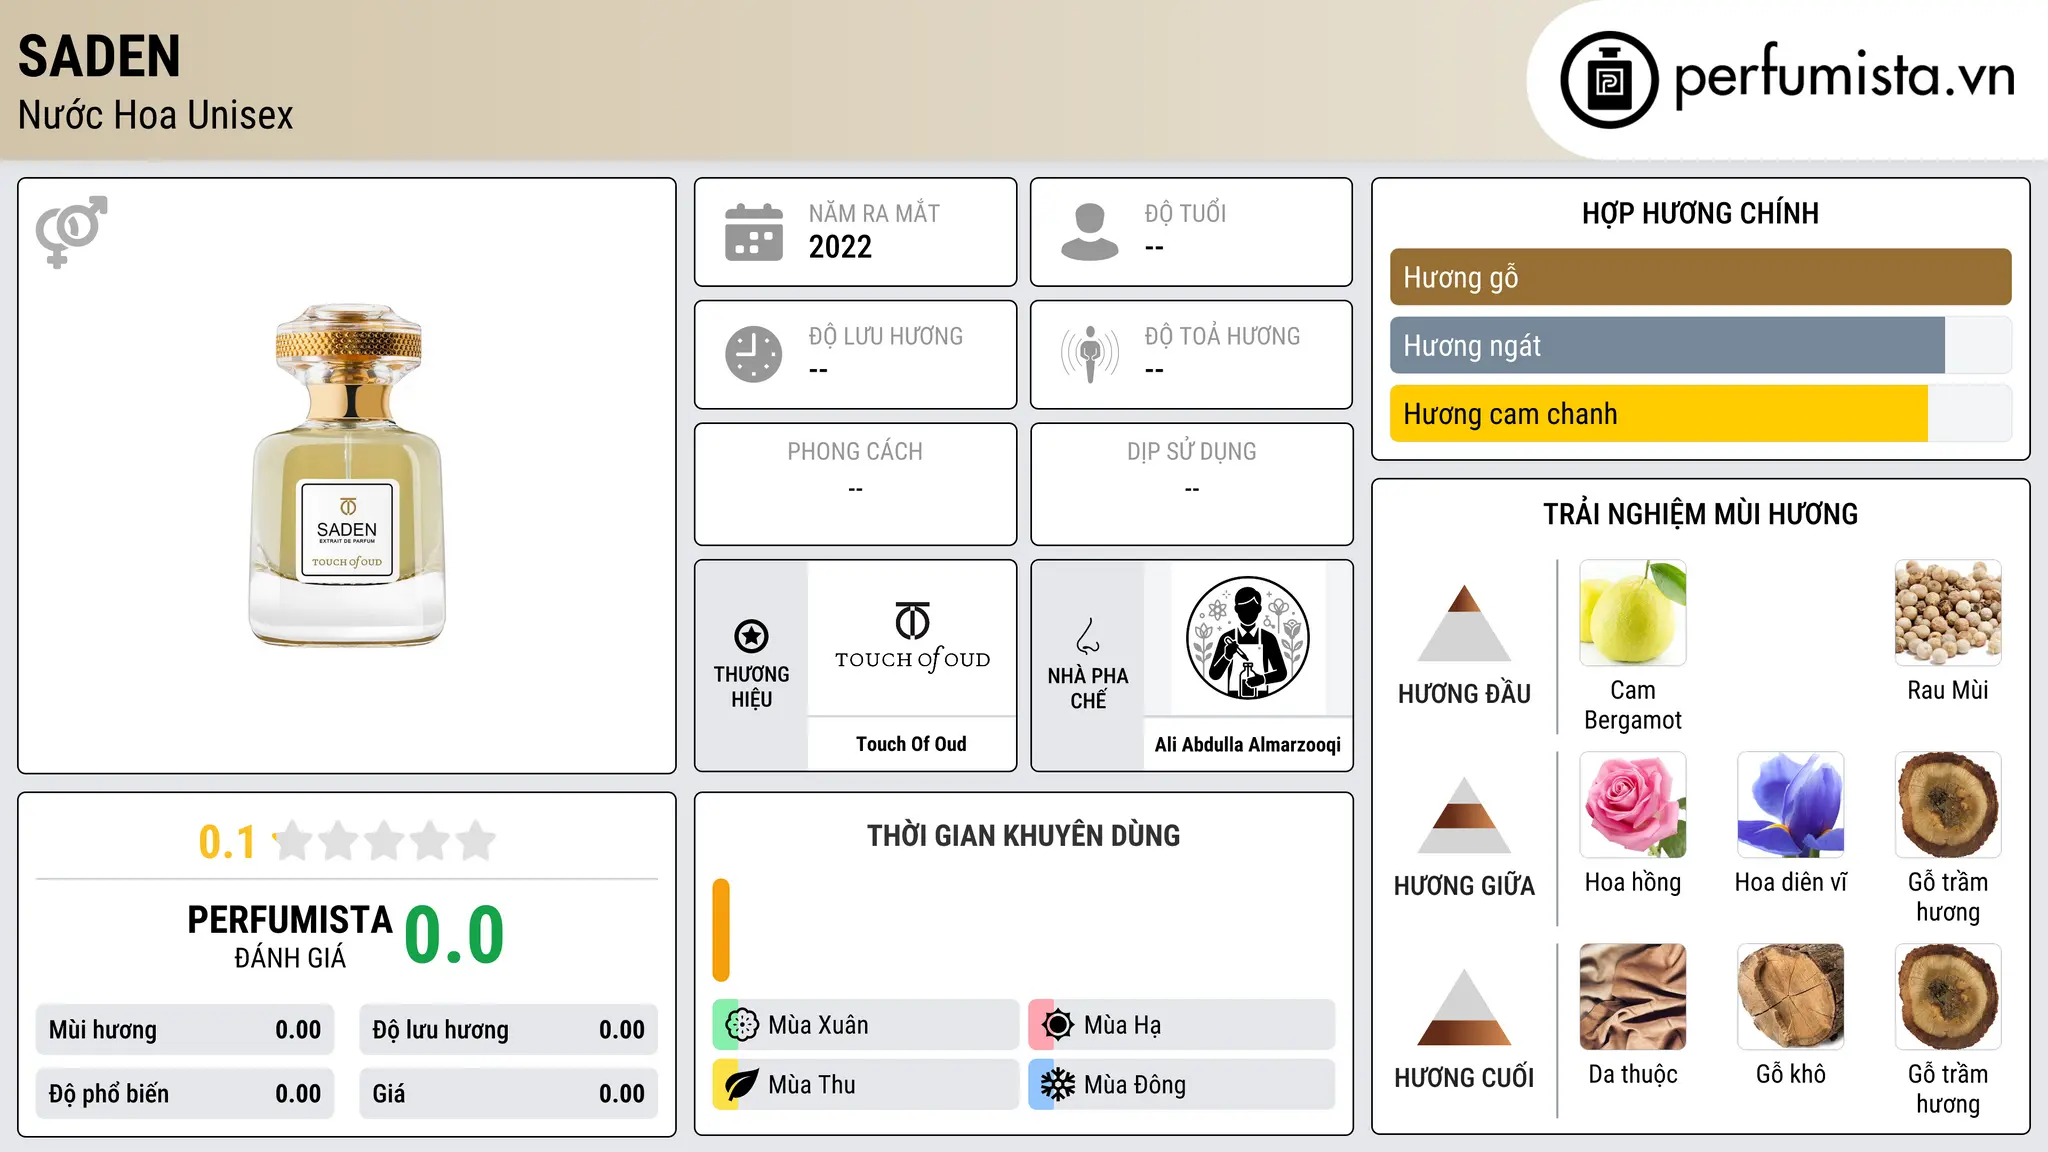Open perfumer Ali Abdulla Almarzooqi link
Image resolution: width=2048 pixels, height=1152 pixels.
(x=1248, y=744)
